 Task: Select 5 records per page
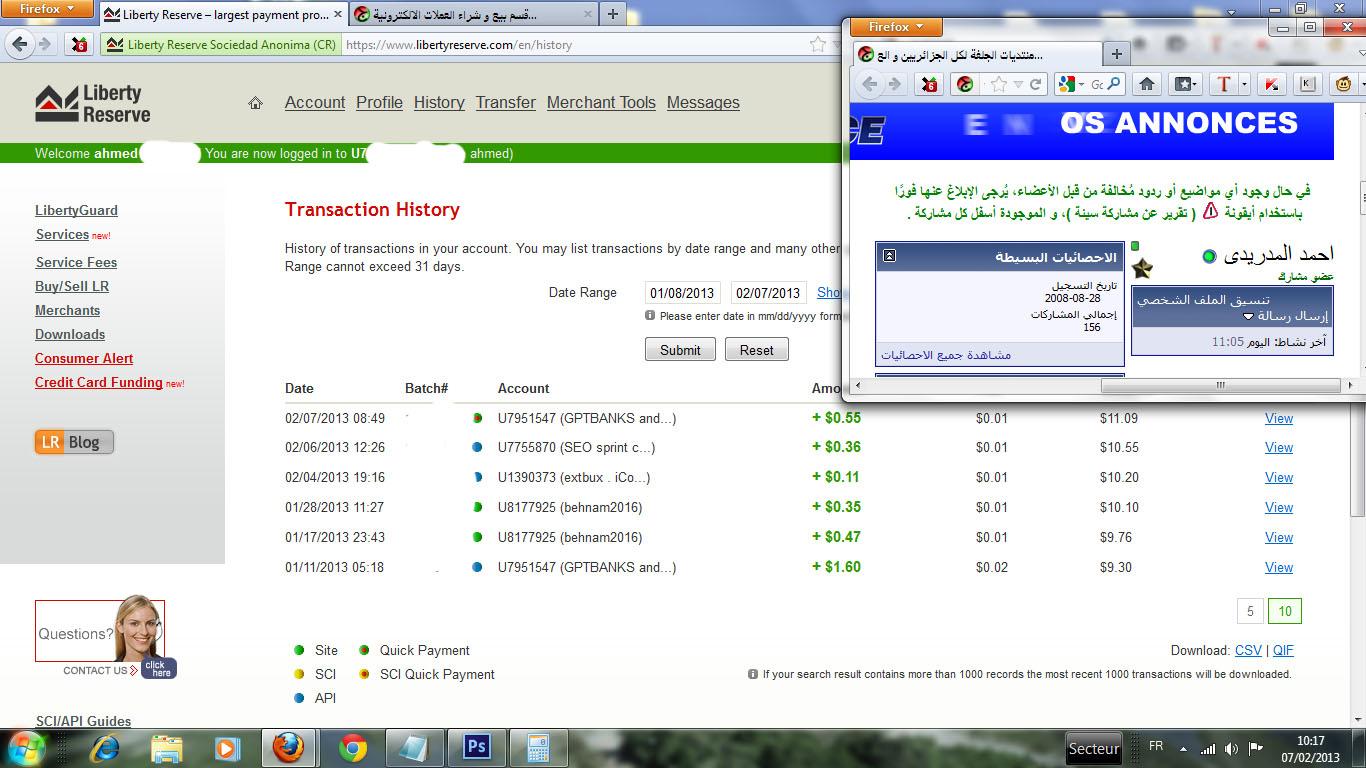tap(1249, 611)
